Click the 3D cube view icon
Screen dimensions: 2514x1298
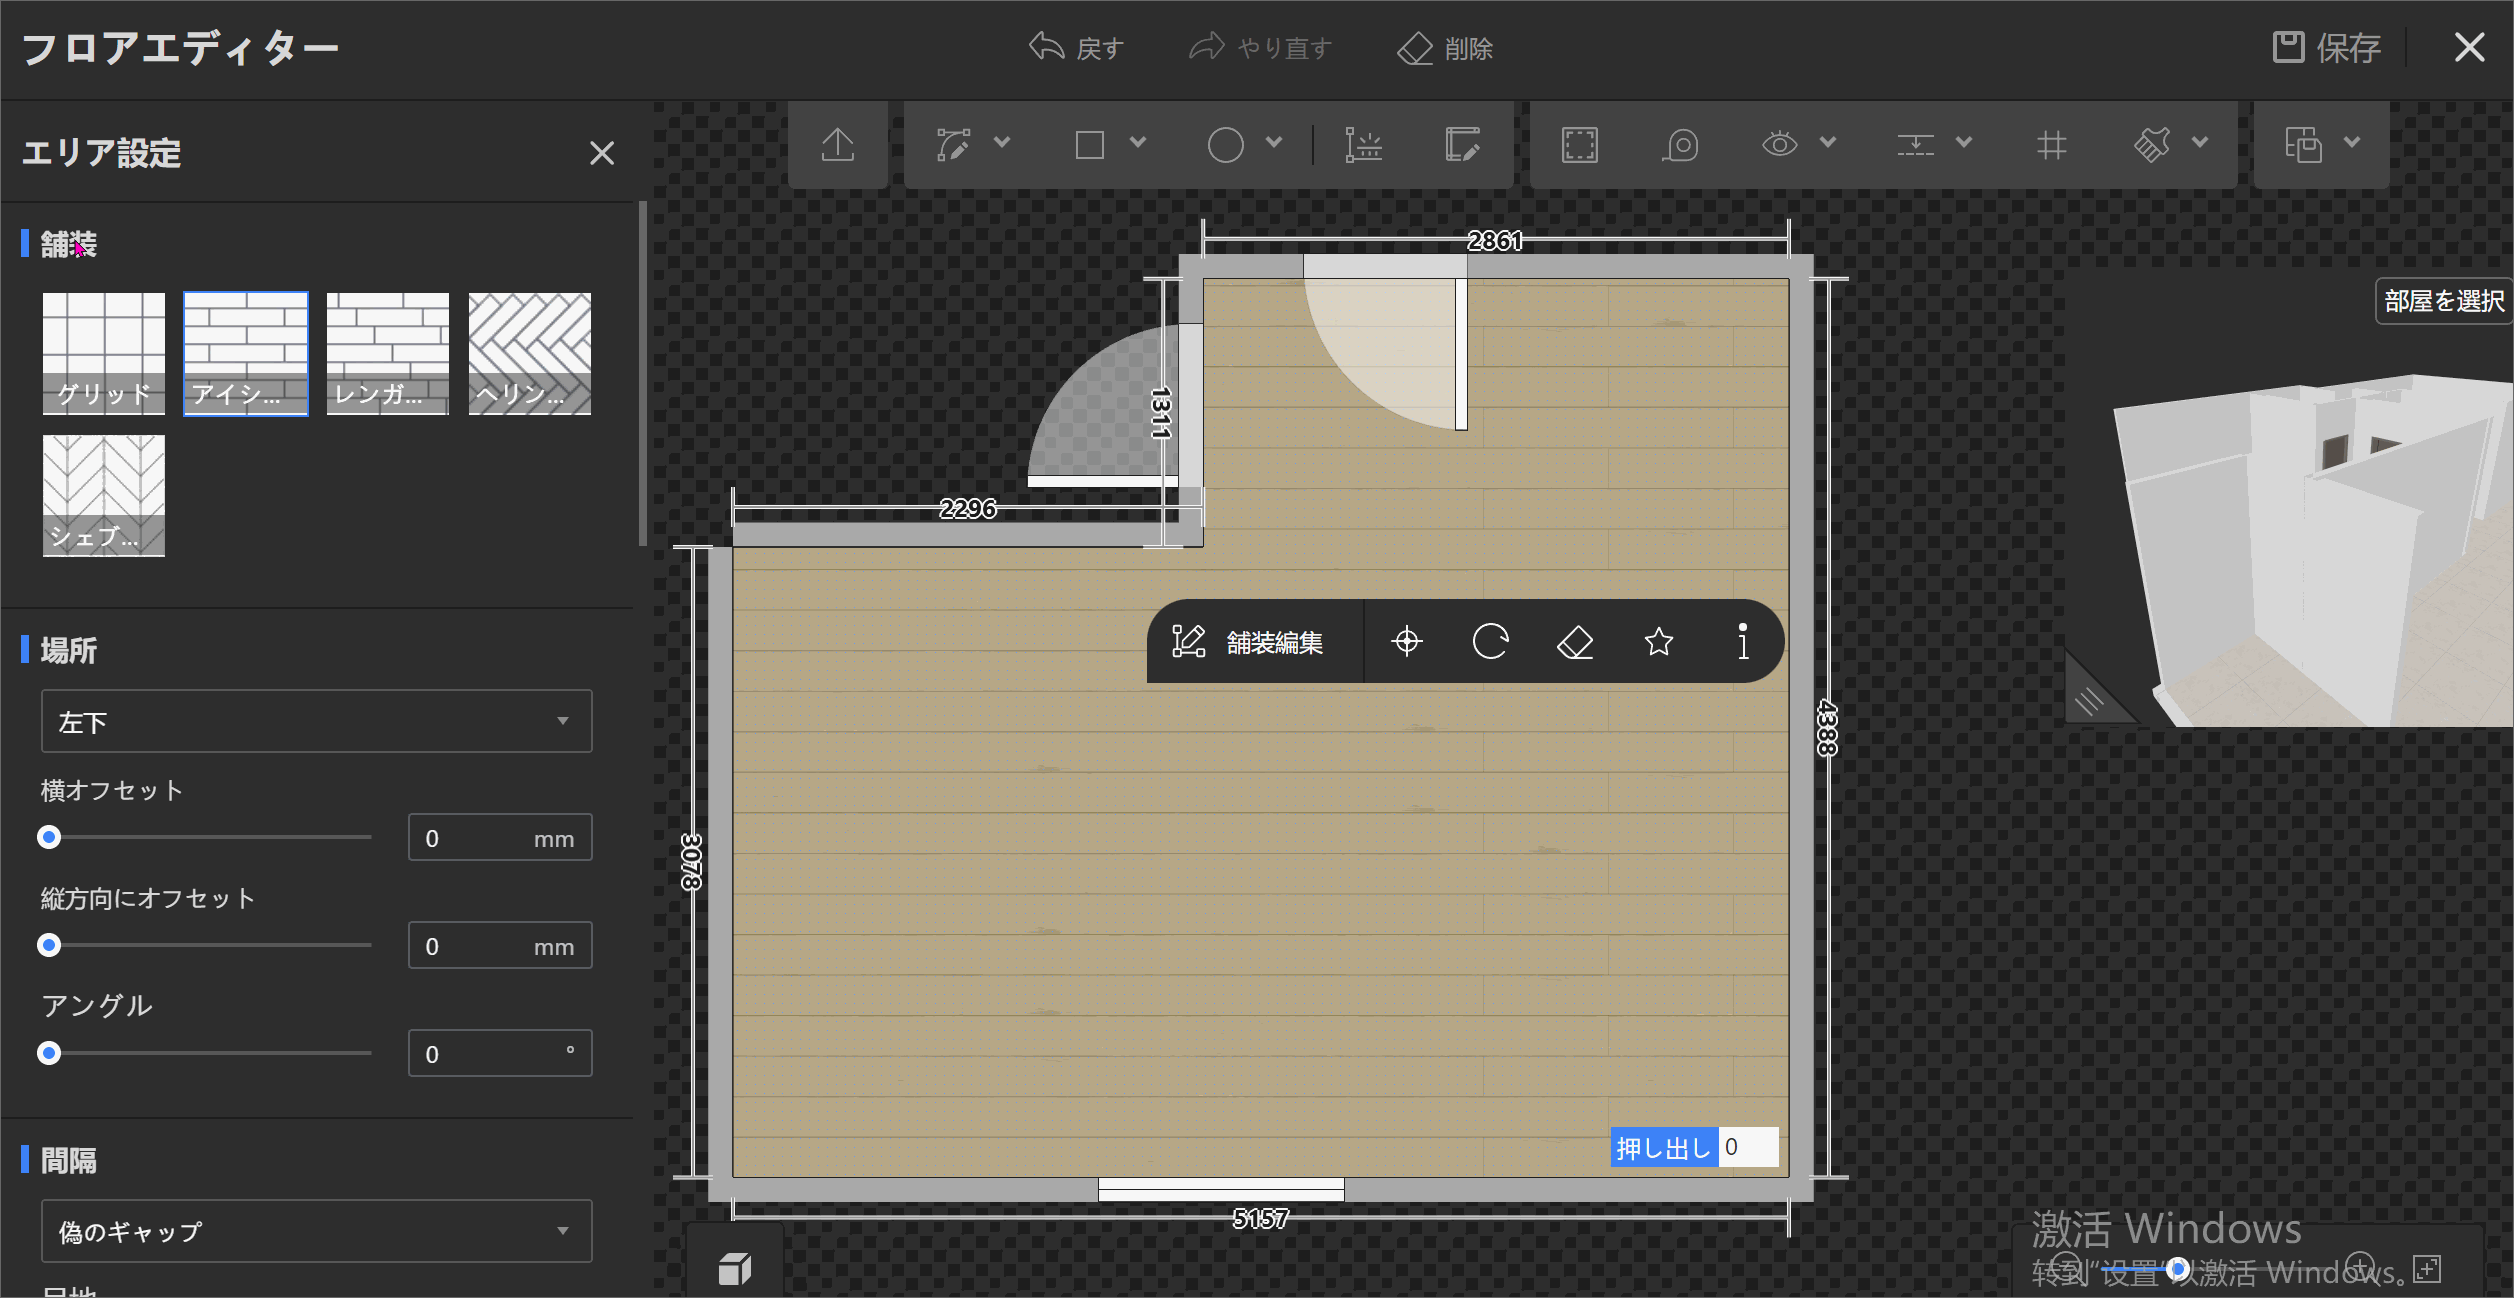pos(735,1269)
